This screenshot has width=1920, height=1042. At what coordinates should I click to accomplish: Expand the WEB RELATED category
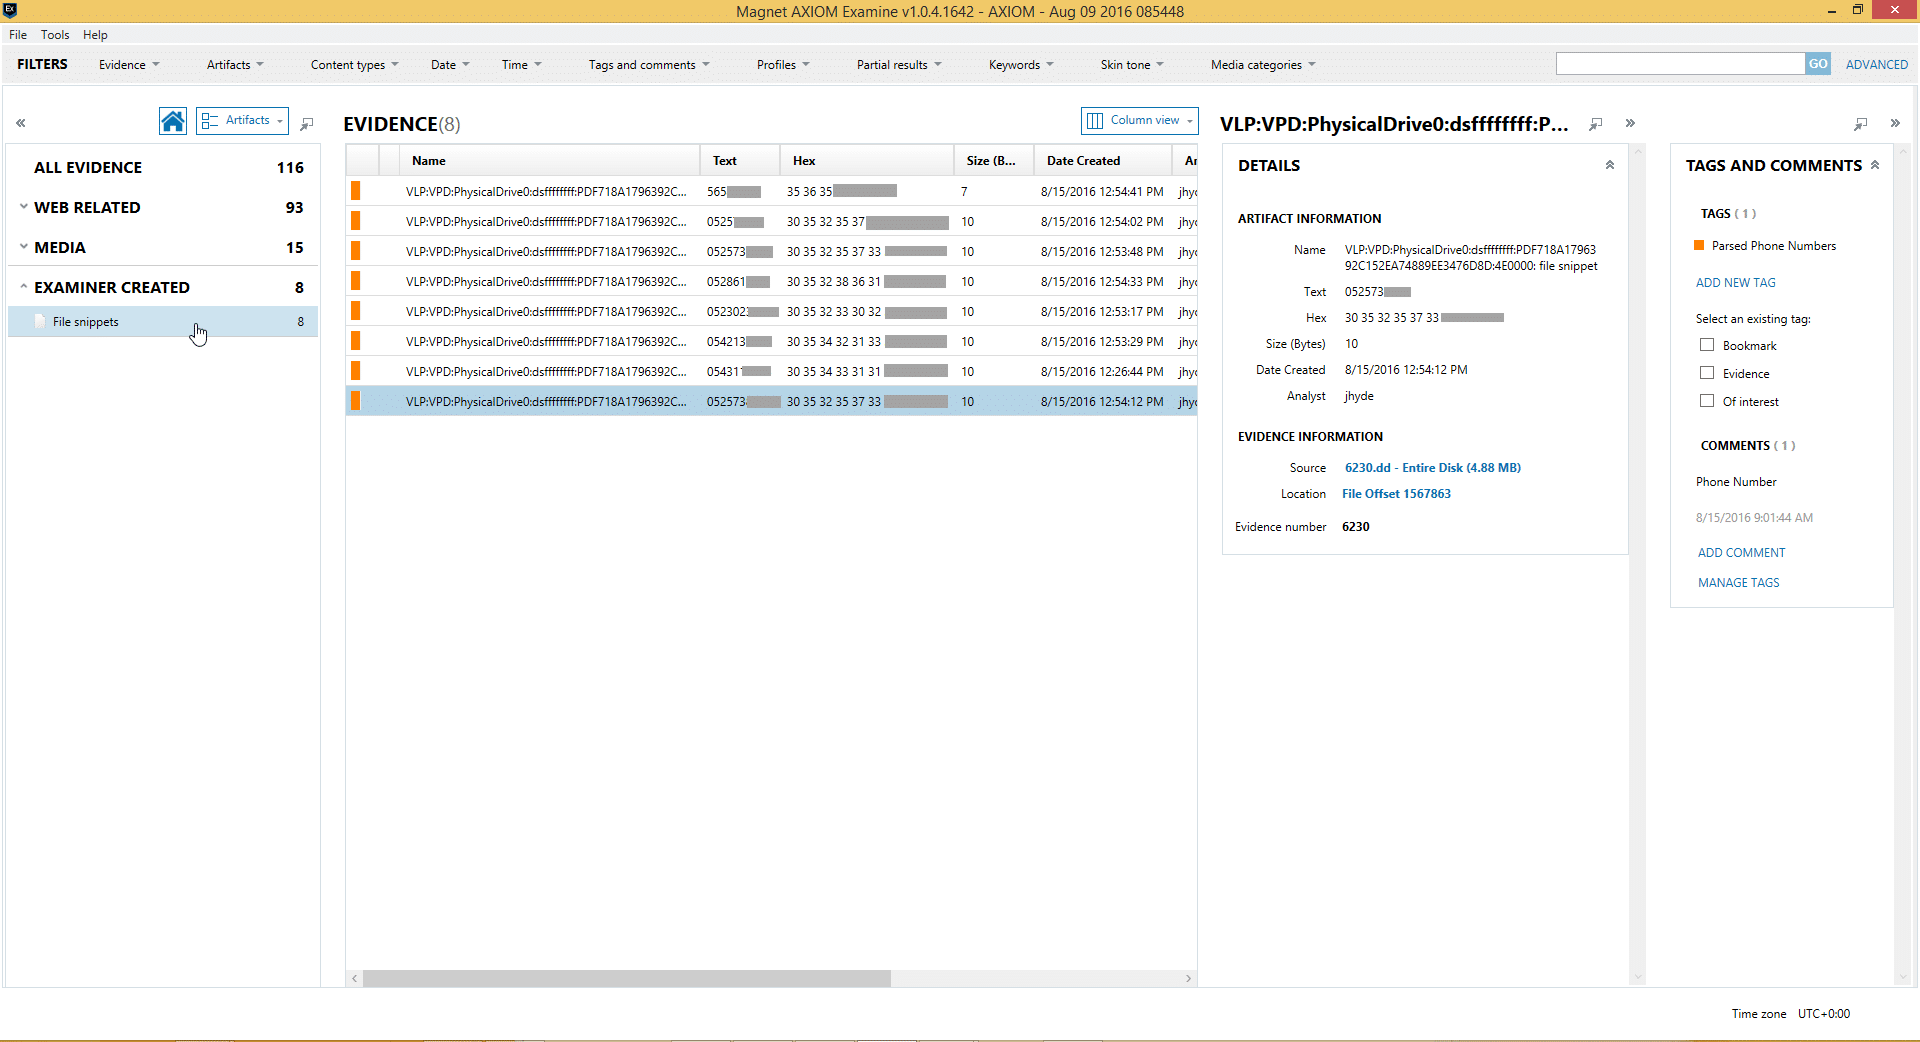(23, 207)
